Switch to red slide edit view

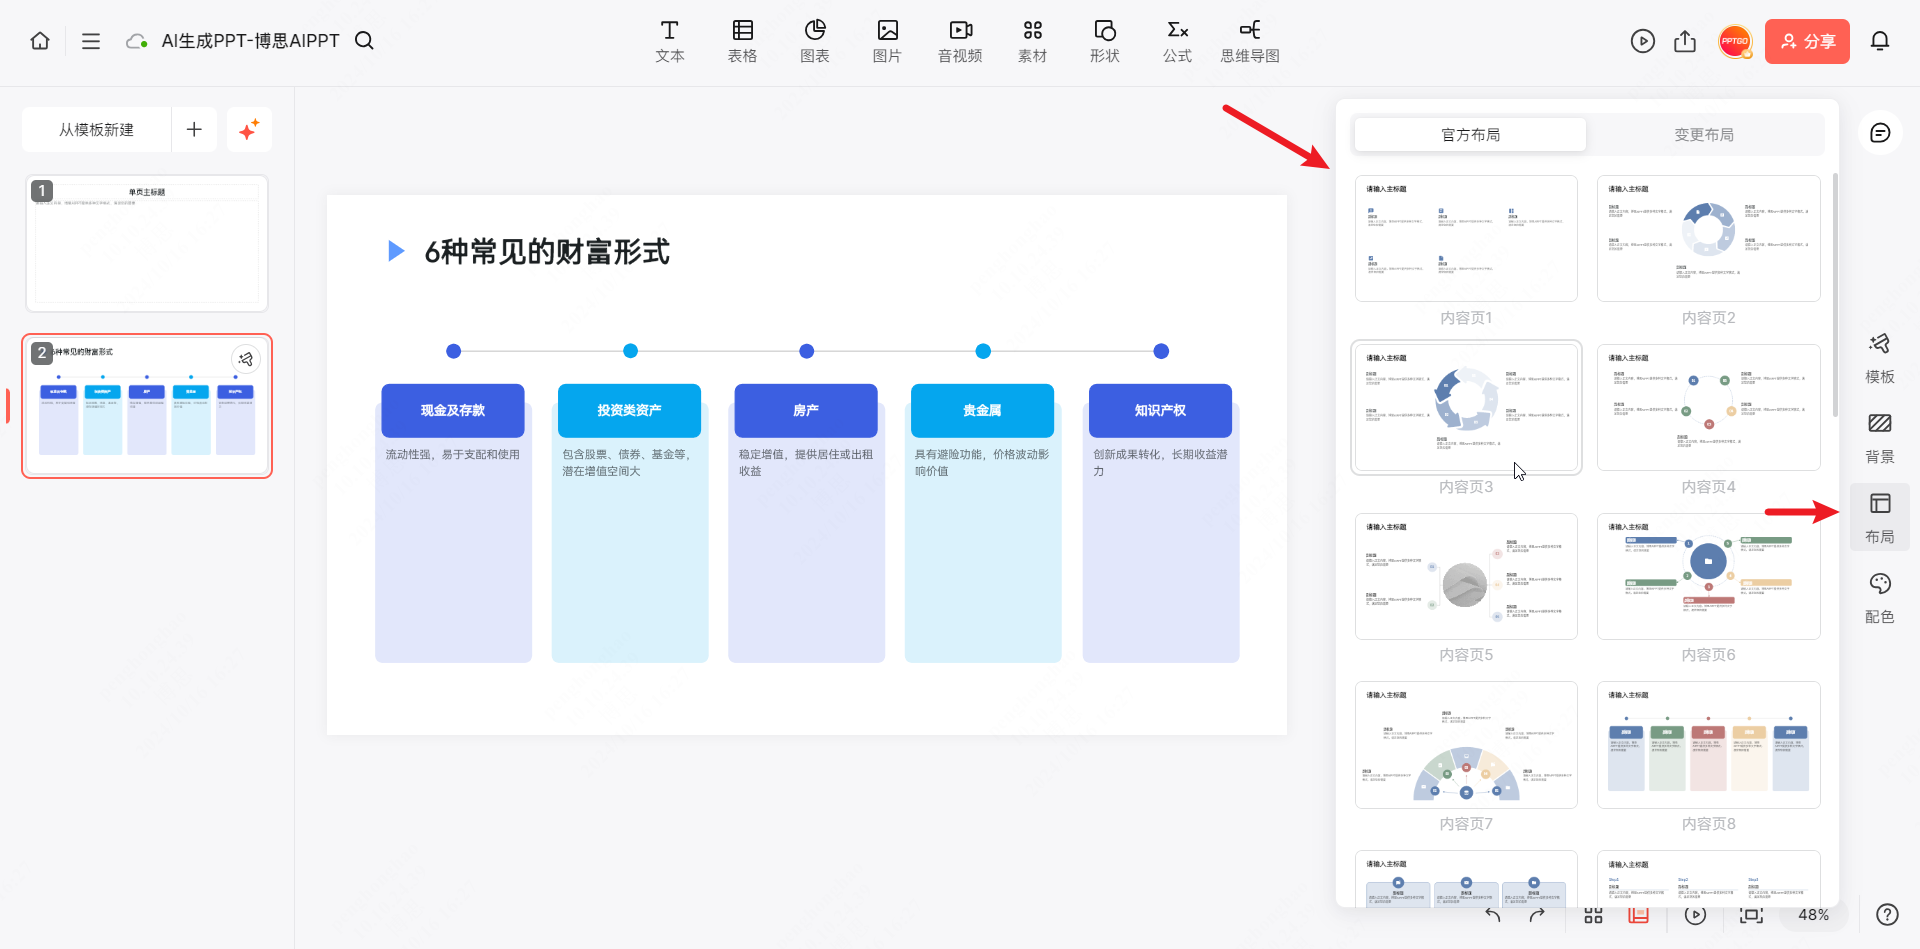[1638, 915]
